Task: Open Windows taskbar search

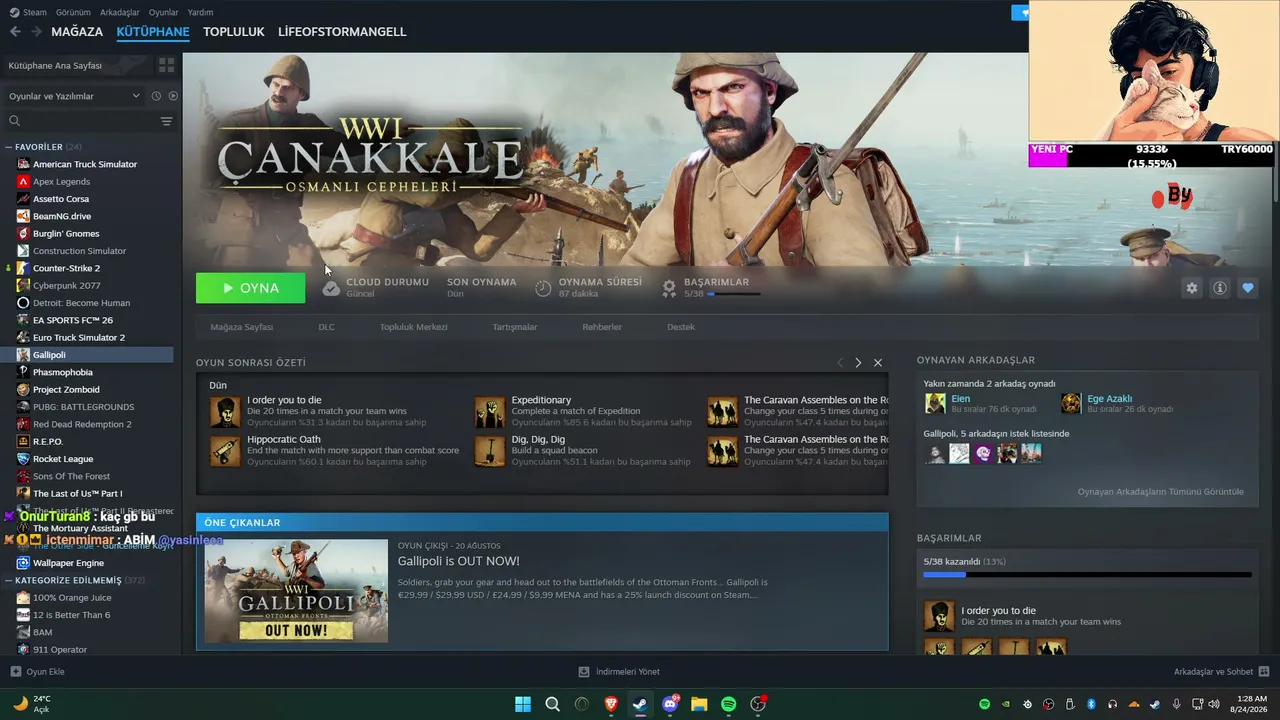Action: pos(552,704)
